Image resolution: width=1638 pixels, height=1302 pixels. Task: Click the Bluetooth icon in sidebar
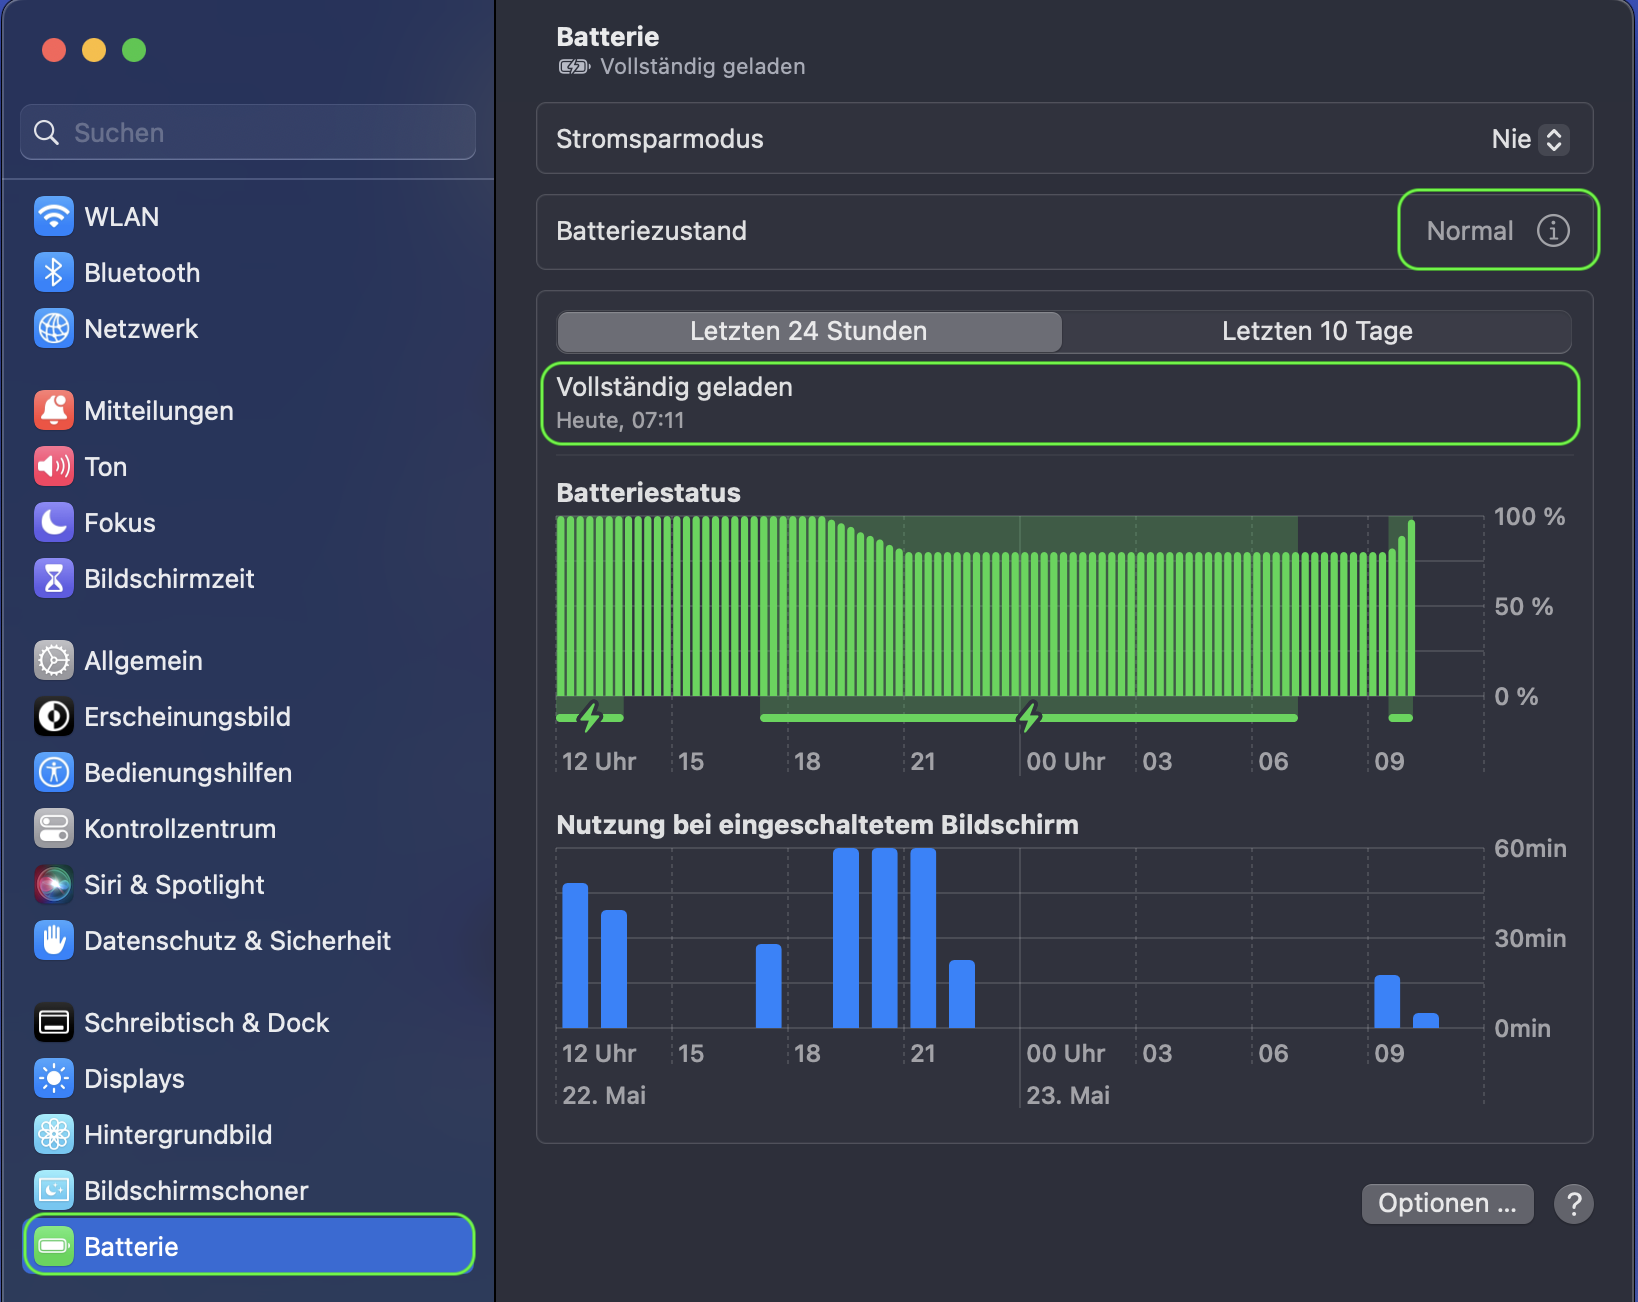point(54,272)
